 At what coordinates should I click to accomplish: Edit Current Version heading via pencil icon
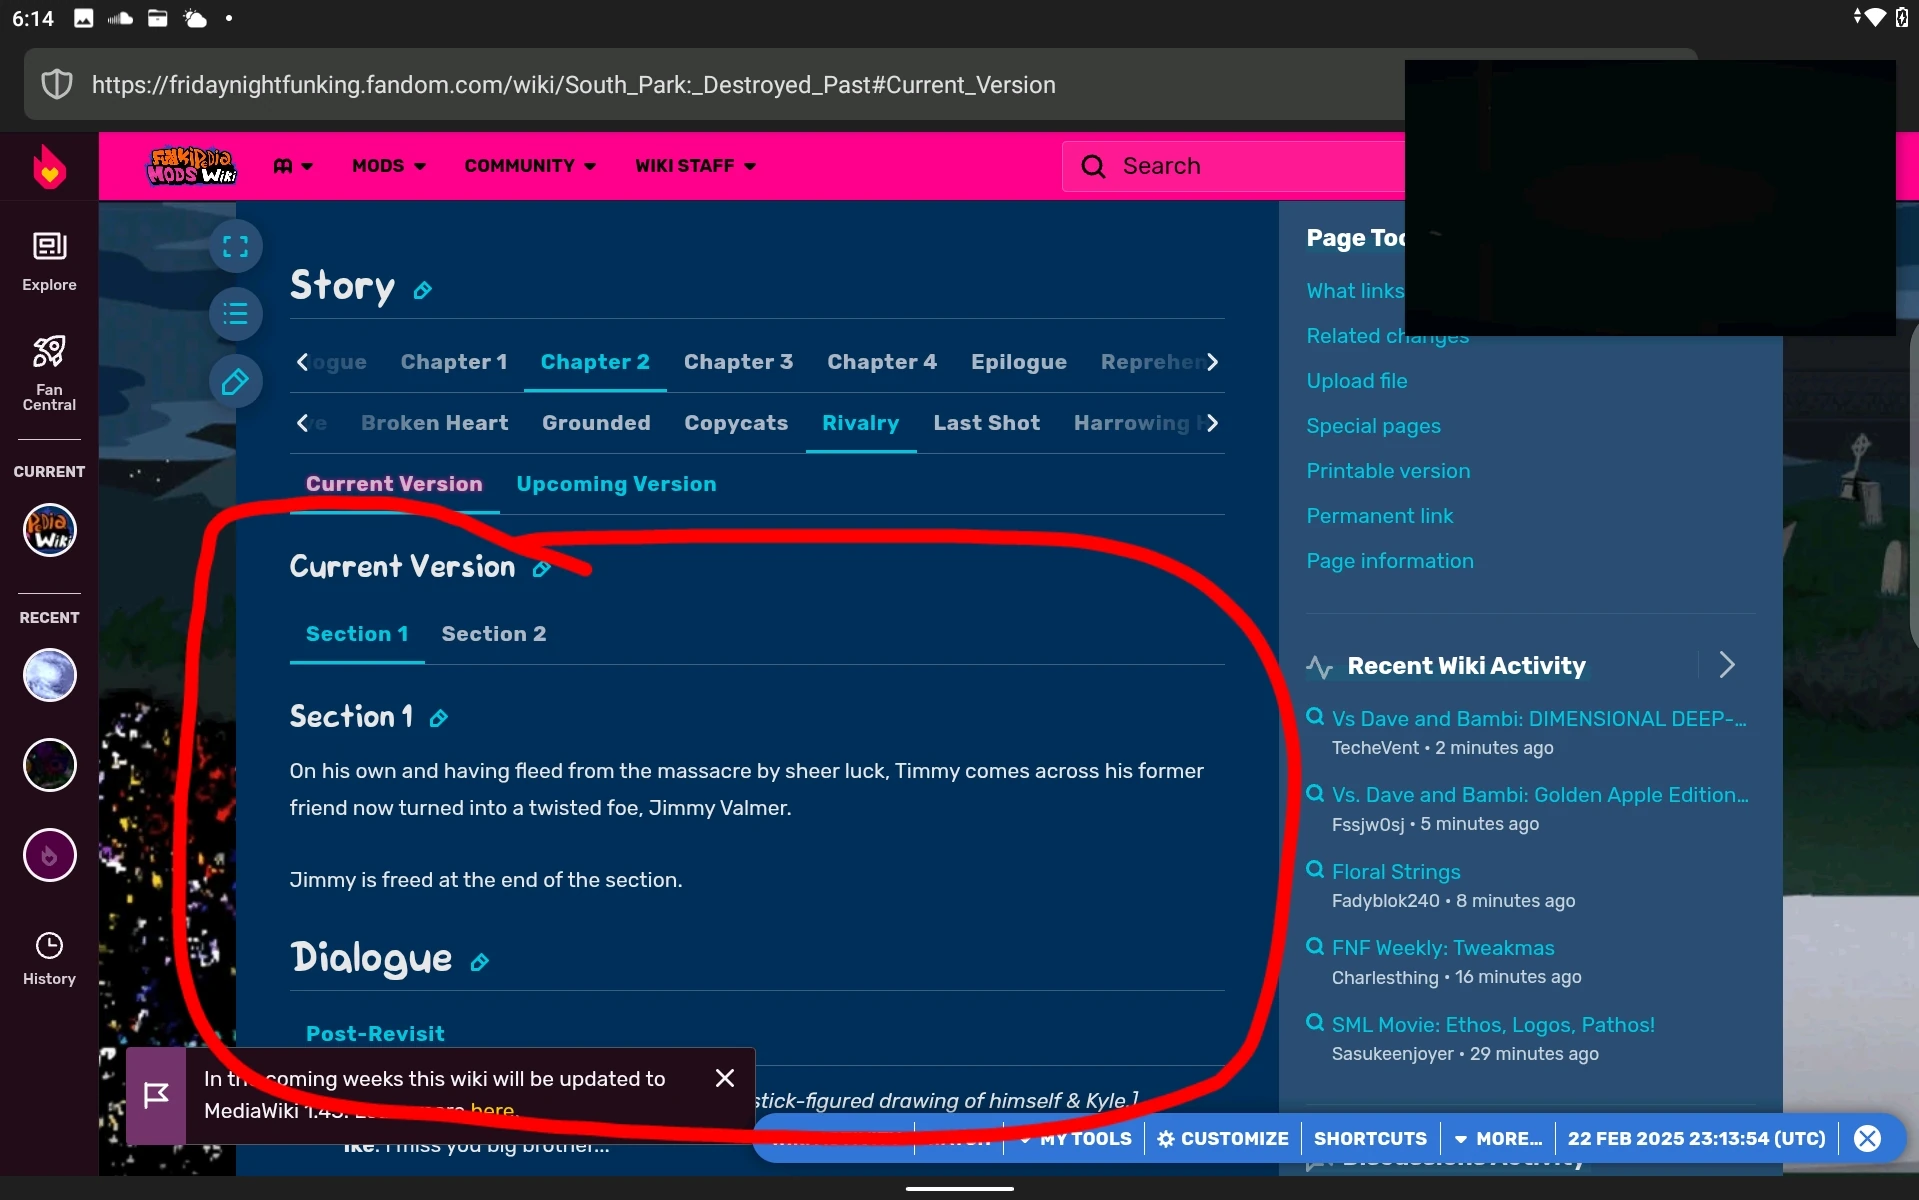[541, 569]
